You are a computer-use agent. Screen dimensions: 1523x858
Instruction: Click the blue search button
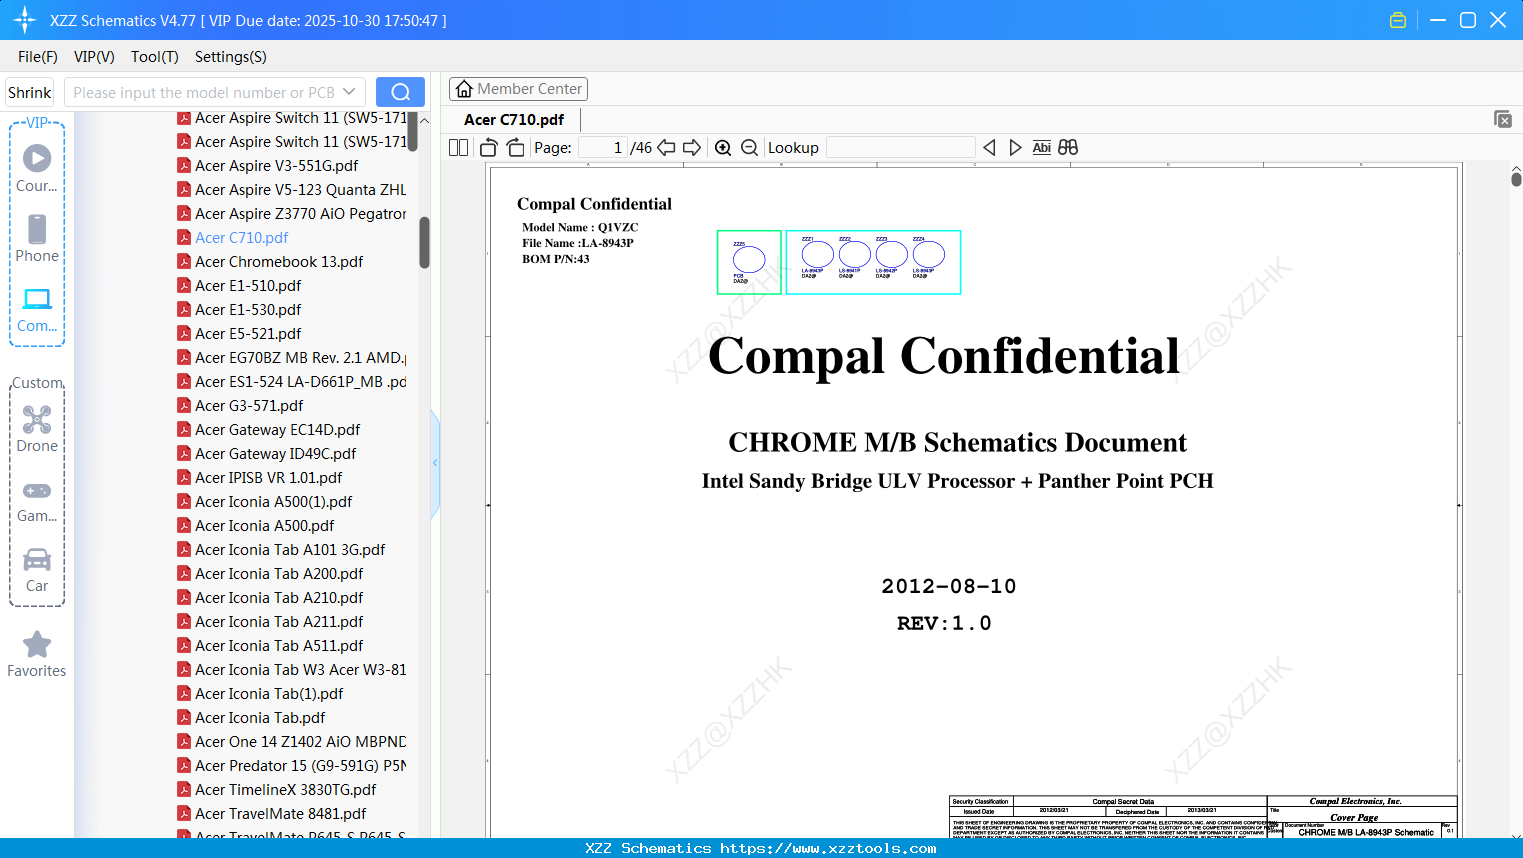pos(400,92)
